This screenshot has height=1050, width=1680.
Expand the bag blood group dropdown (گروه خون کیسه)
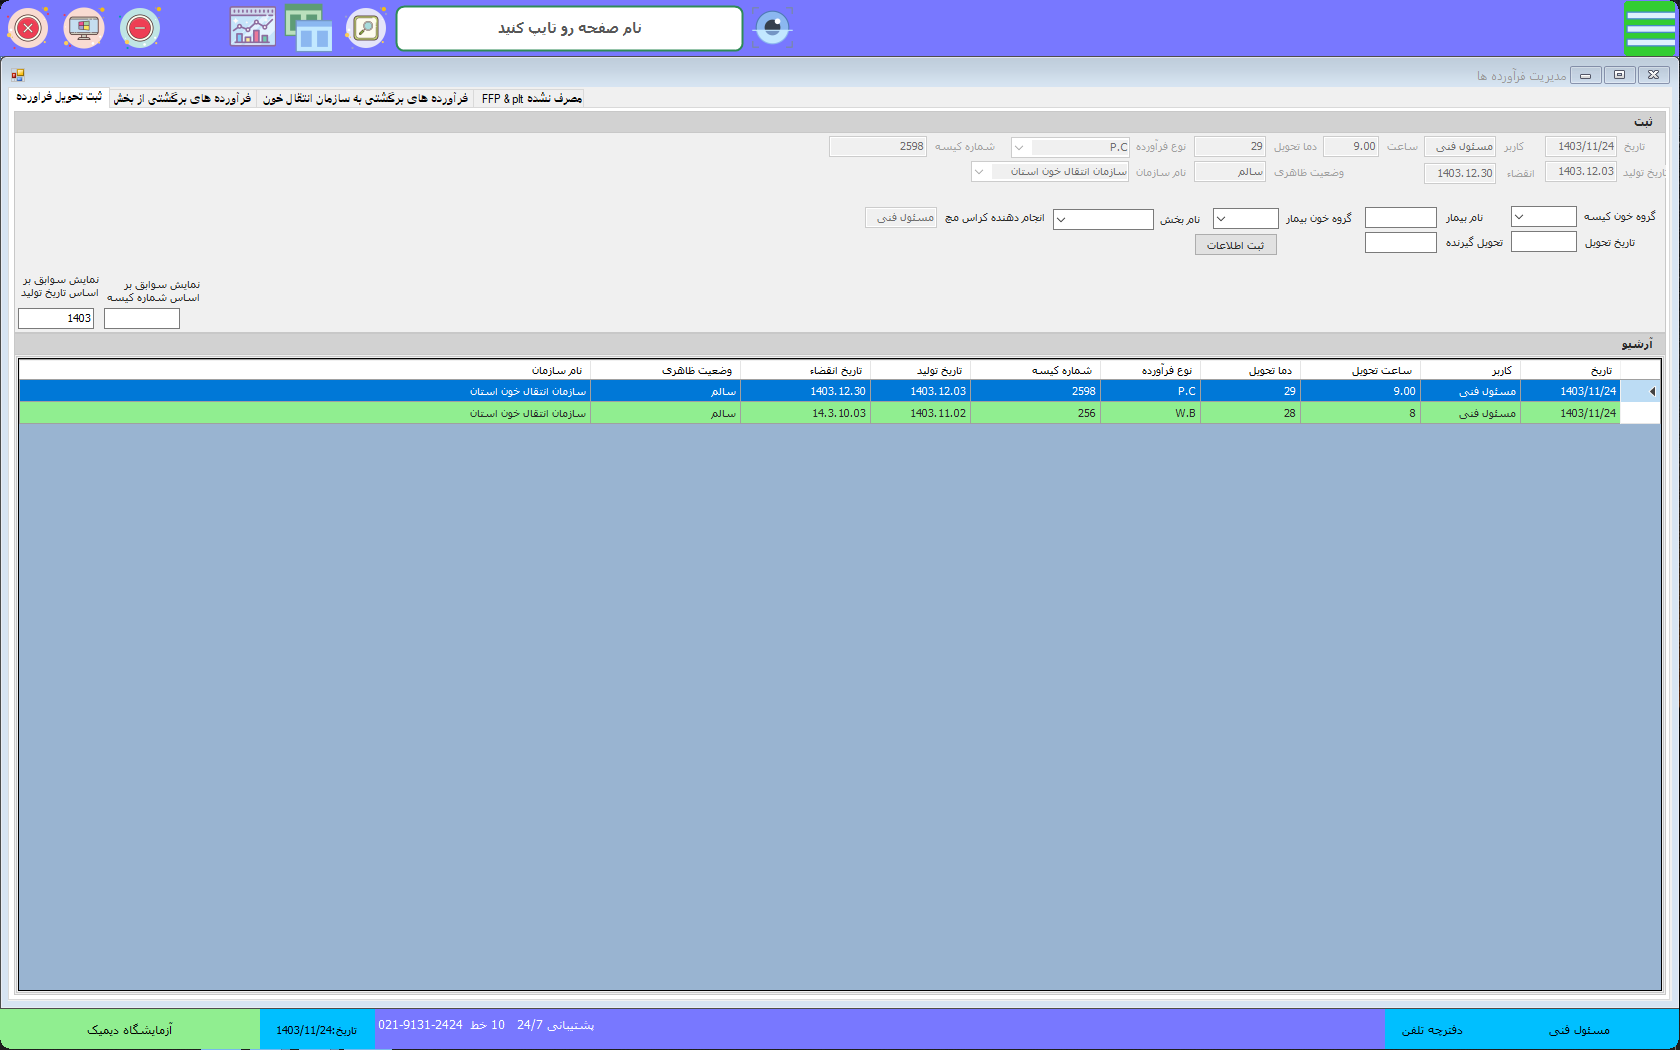[1519, 217]
